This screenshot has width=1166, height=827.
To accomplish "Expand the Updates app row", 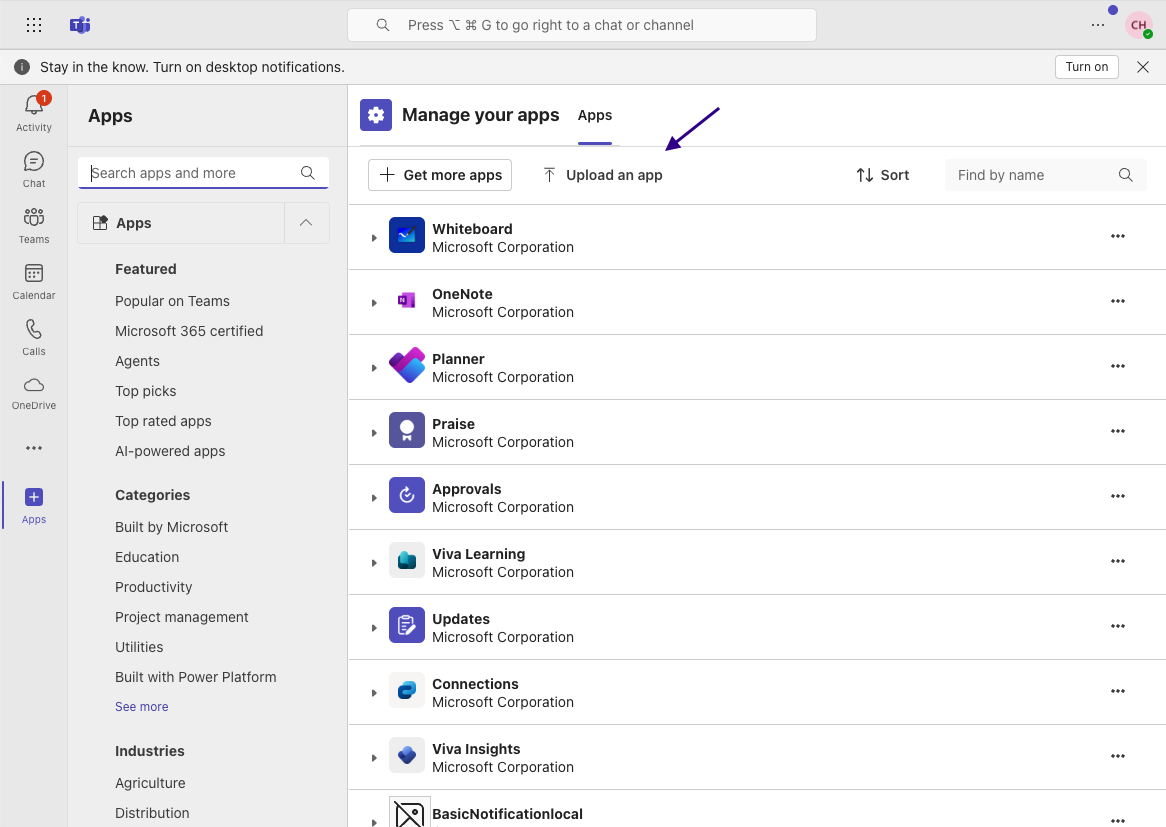I will click(x=374, y=628).
